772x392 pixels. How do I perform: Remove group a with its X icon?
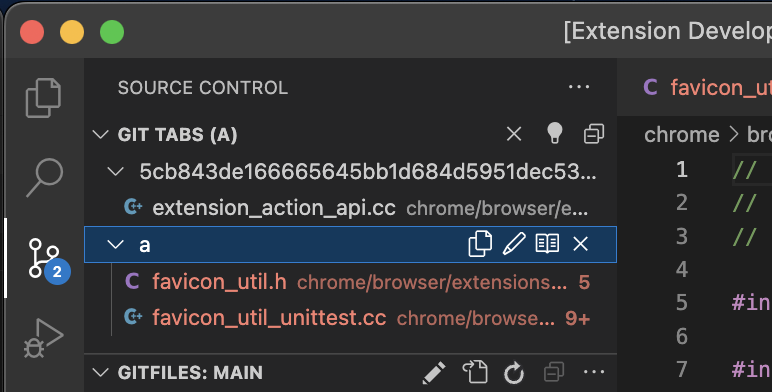pyautogui.click(x=580, y=244)
